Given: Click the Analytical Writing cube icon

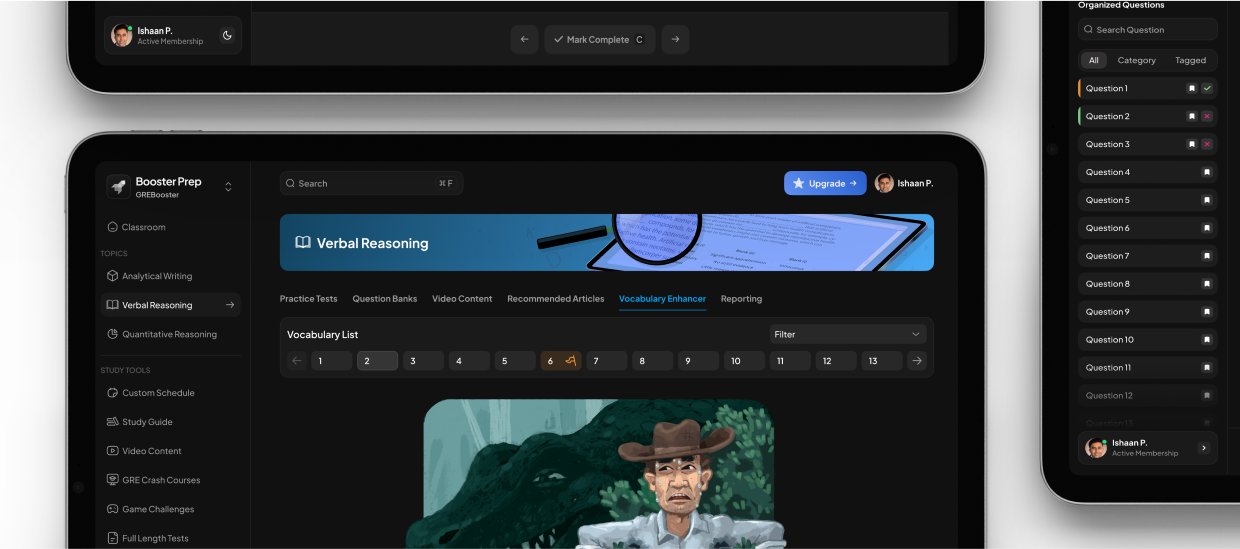Looking at the screenshot, I should [112, 276].
